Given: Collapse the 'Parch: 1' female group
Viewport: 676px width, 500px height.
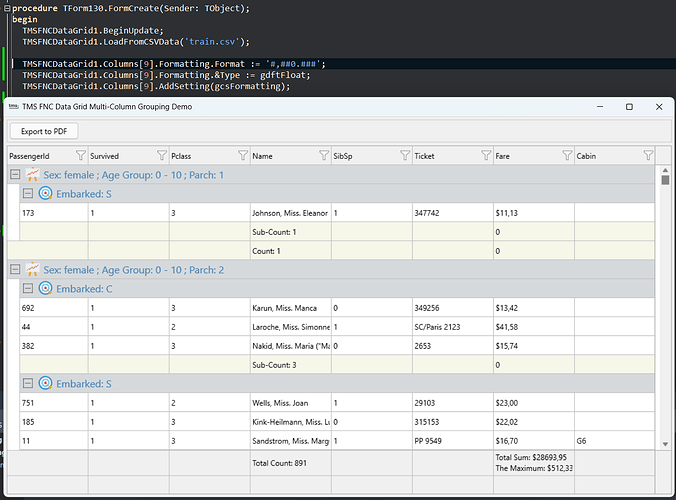Looking at the screenshot, I should coord(15,175).
